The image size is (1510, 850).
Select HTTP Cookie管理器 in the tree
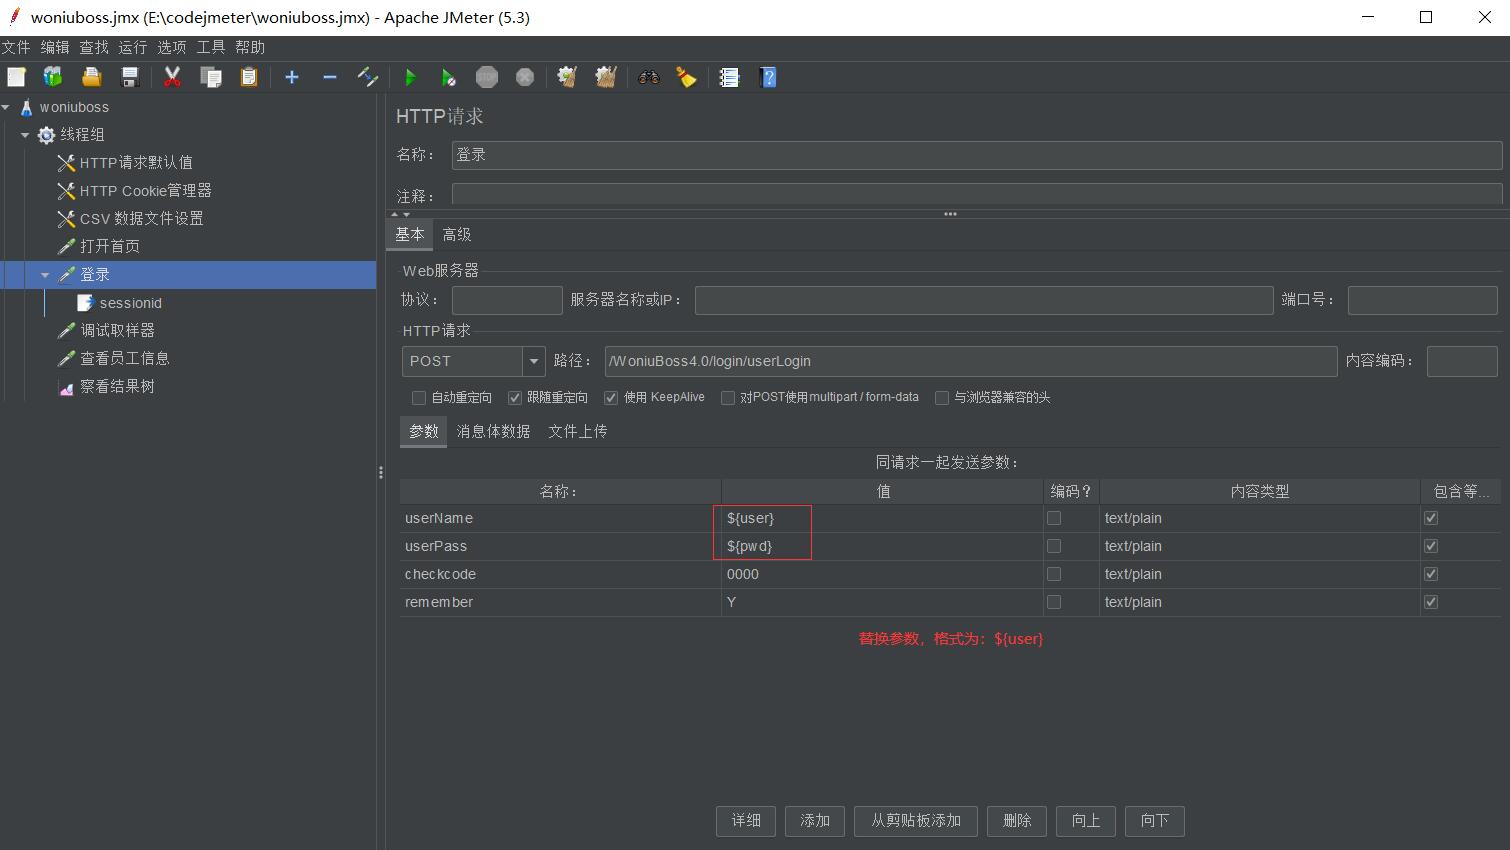tap(146, 190)
